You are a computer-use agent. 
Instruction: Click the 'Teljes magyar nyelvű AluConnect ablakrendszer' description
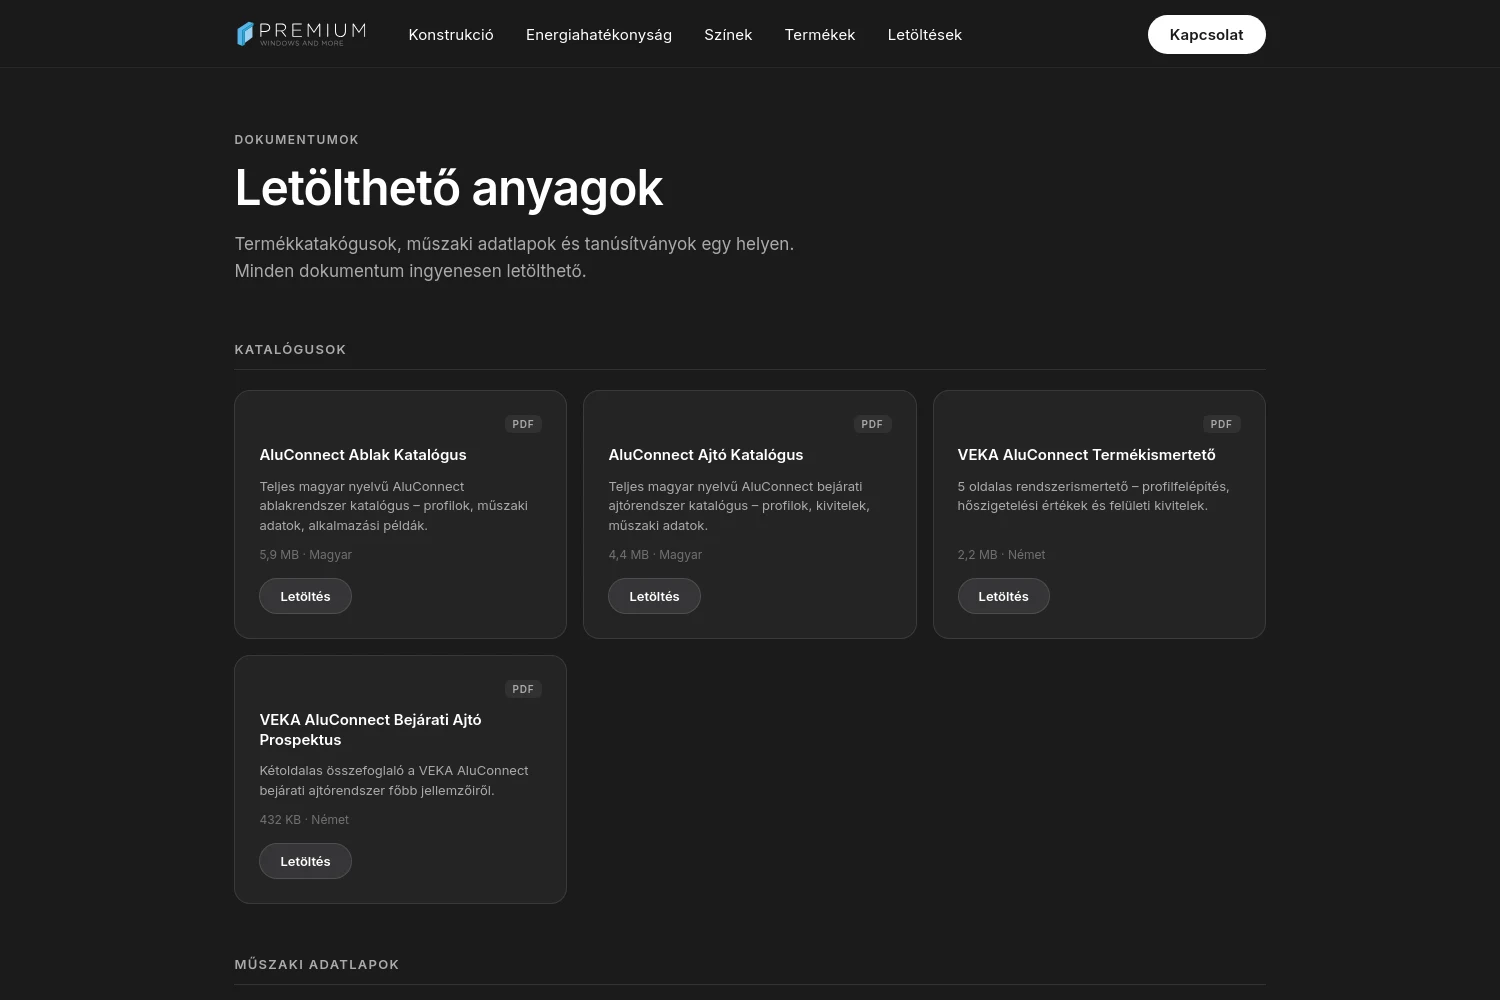point(394,506)
